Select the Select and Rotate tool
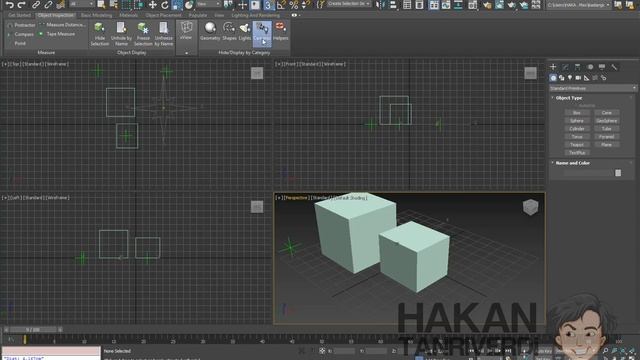The width and height of the screenshot is (640, 360). point(164,5)
